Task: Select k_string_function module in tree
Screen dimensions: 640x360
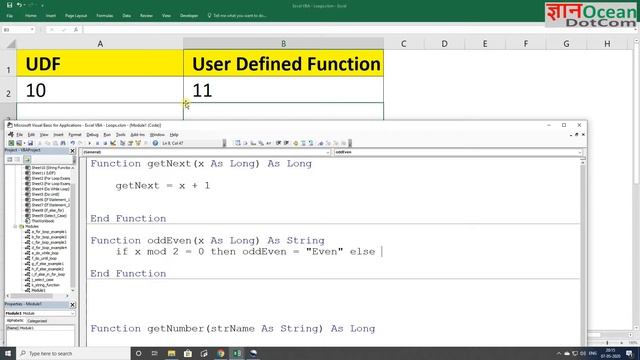Action: pyautogui.click(x=45, y=285)
